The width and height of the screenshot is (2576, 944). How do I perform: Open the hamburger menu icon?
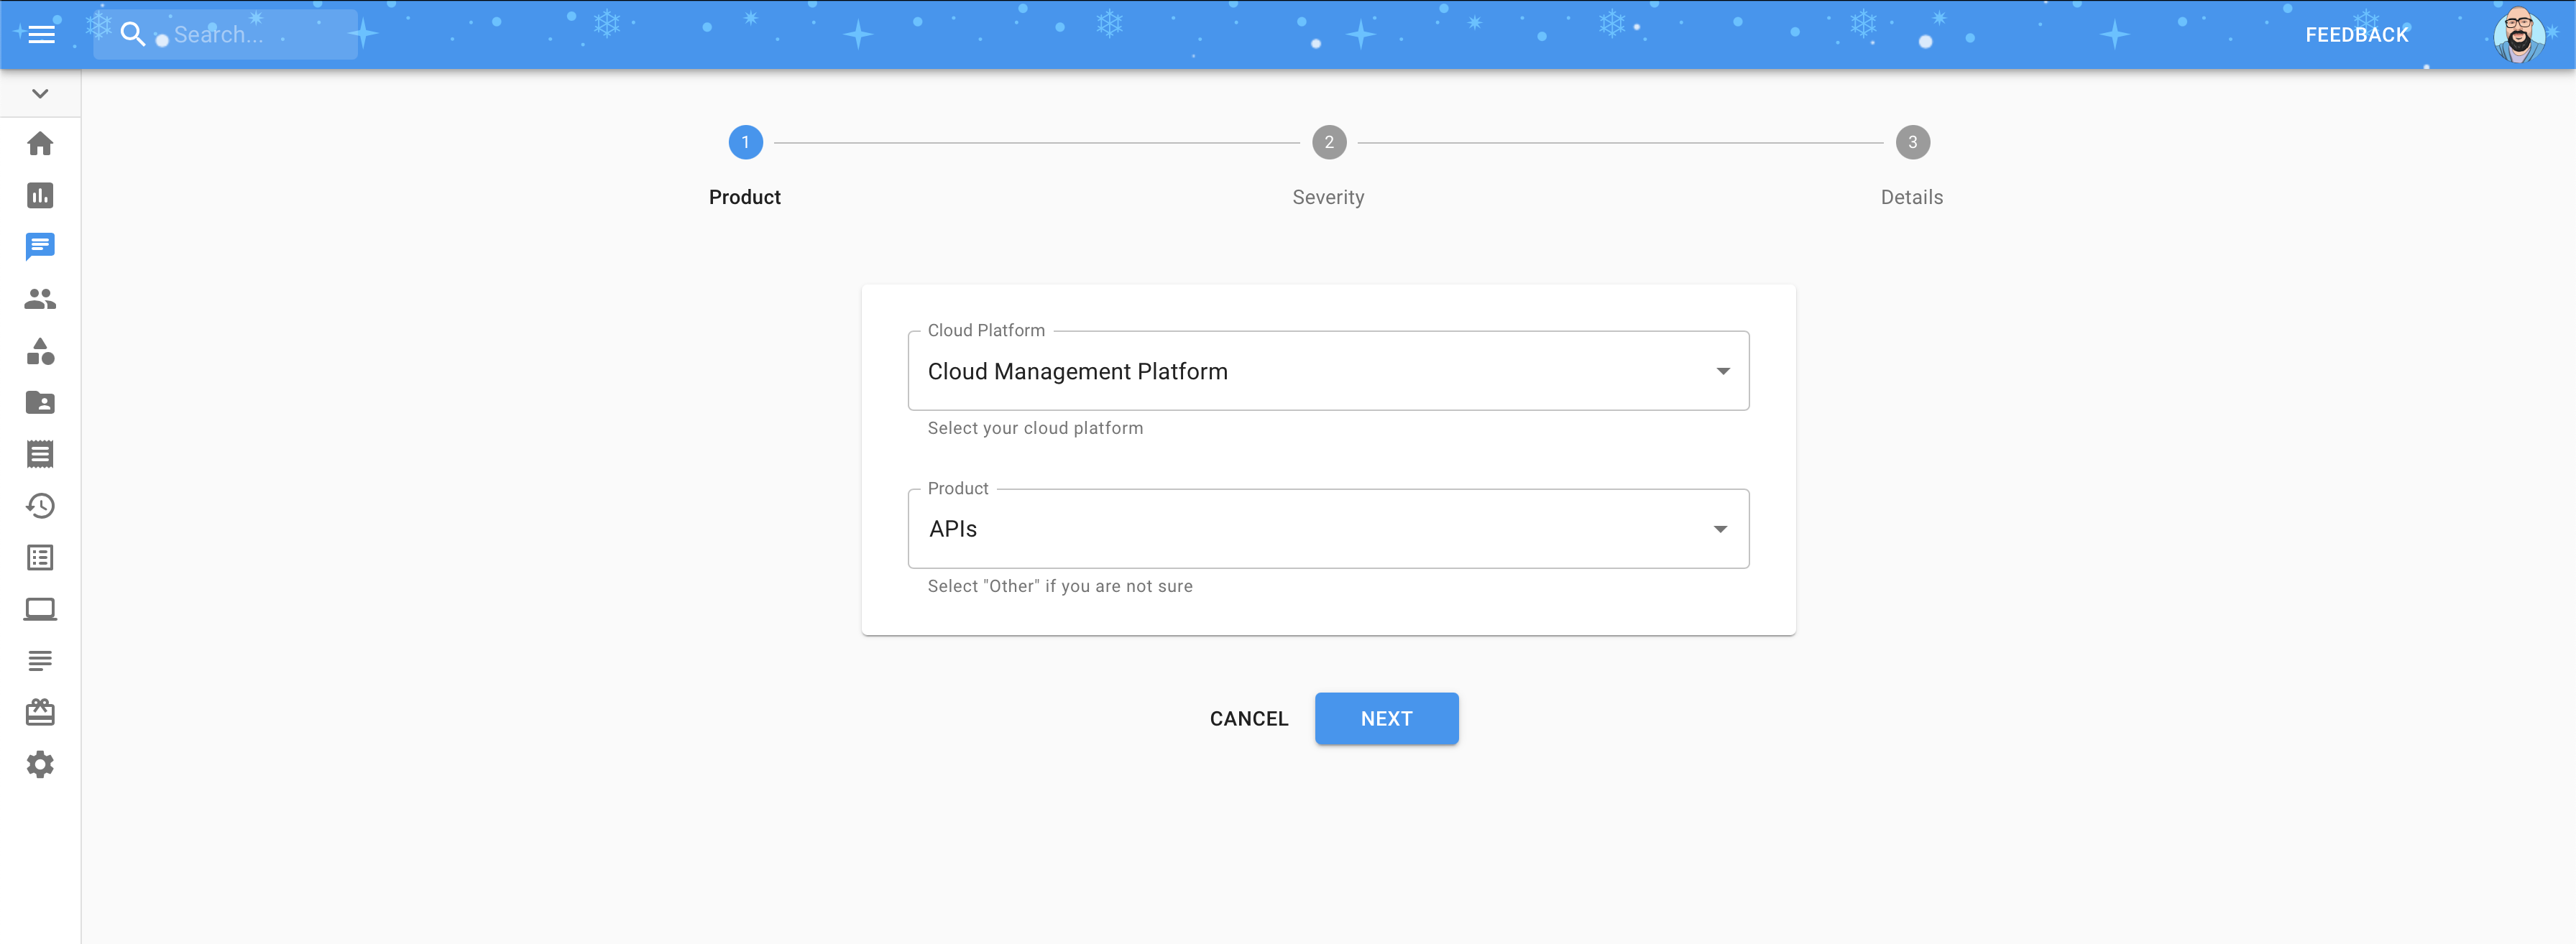pos(40,35)
